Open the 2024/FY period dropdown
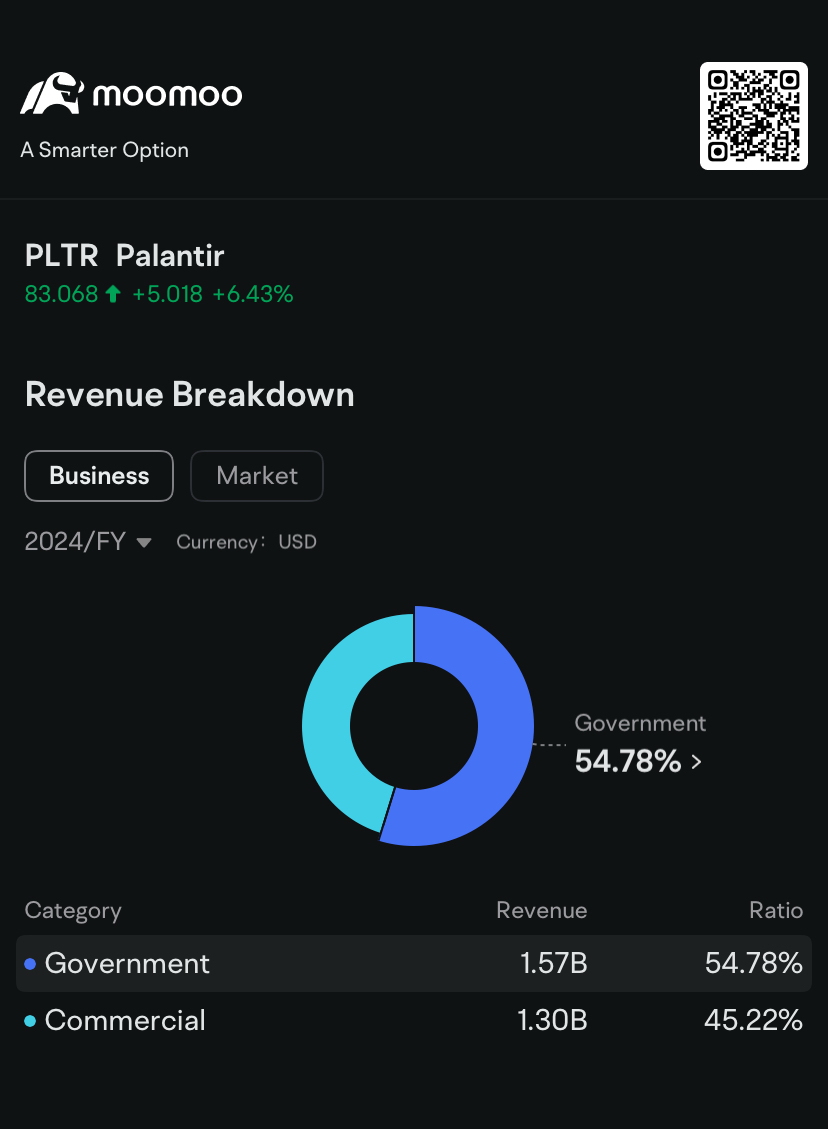 tap(88, 541)
